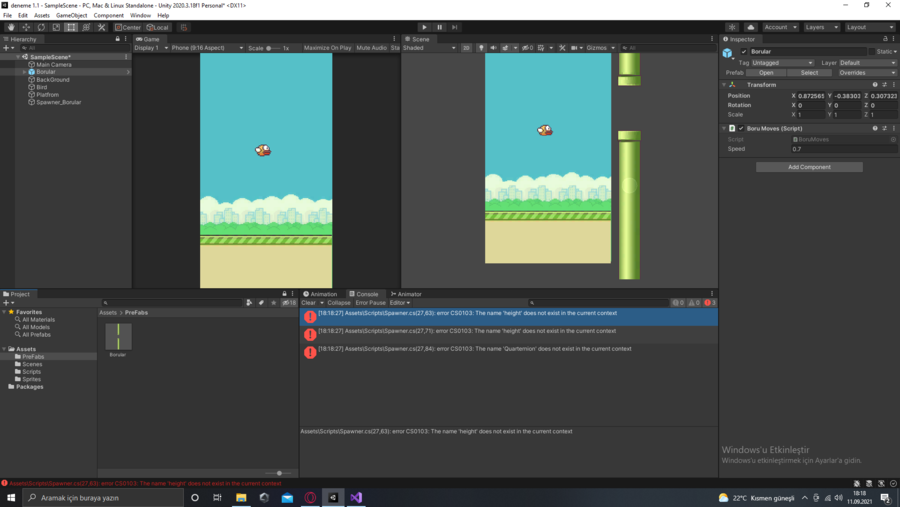
Task: Click the Step frame button
Action: pyautogui.click(x=455, y=27)
